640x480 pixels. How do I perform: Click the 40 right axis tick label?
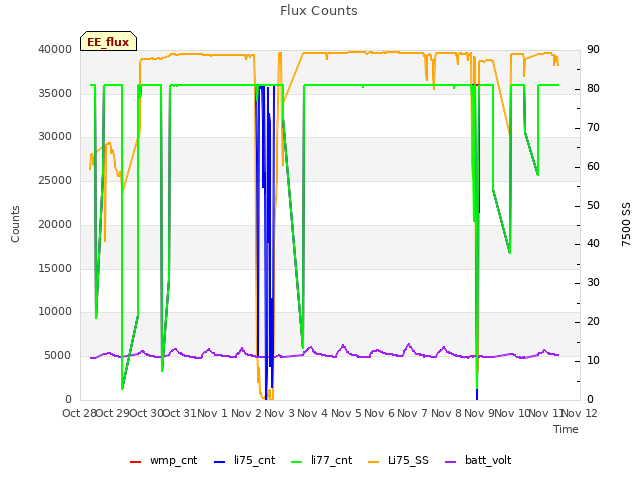coord(593,244)
